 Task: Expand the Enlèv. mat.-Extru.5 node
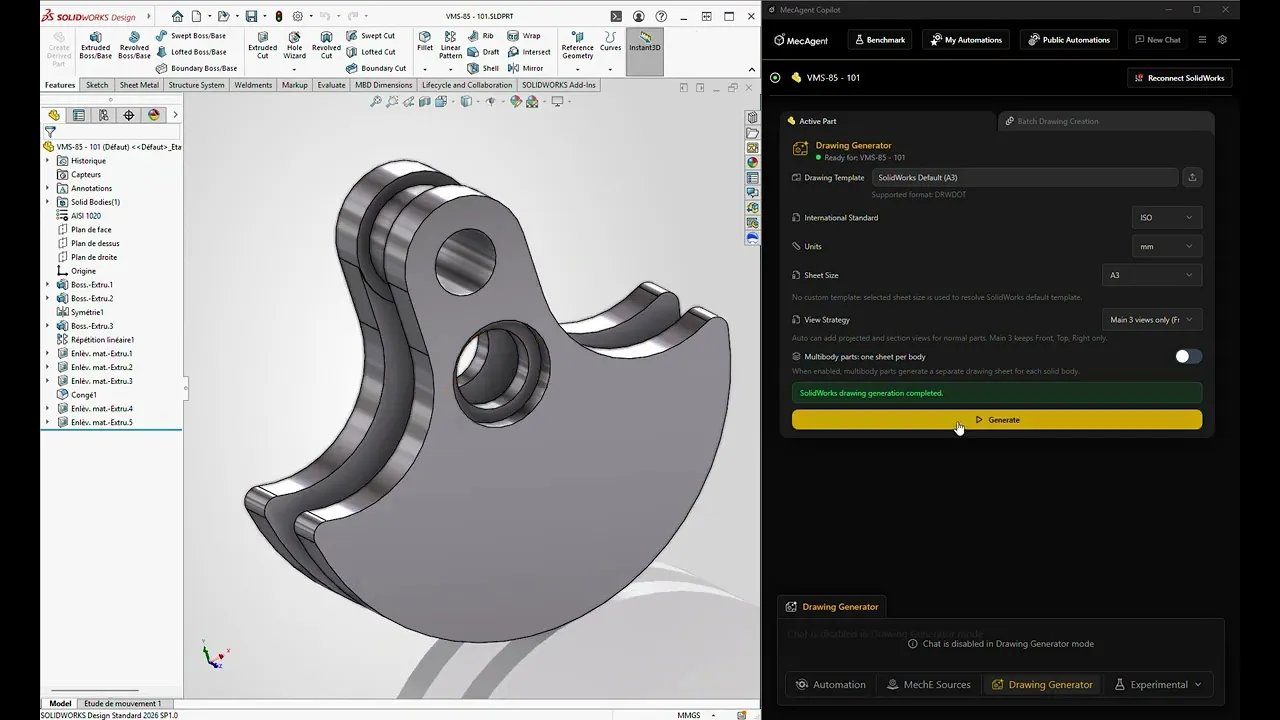tap(47, 422)
